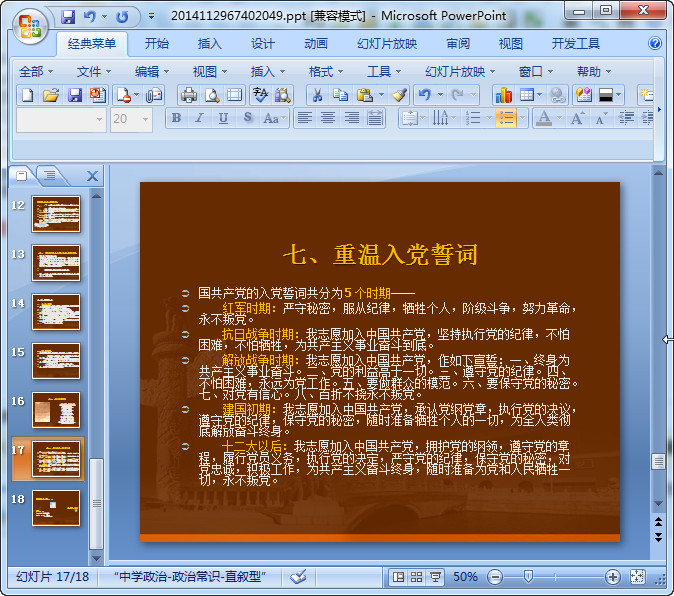Switch to Slide Sorter view
674x596 pixels.
click(416, 577)
